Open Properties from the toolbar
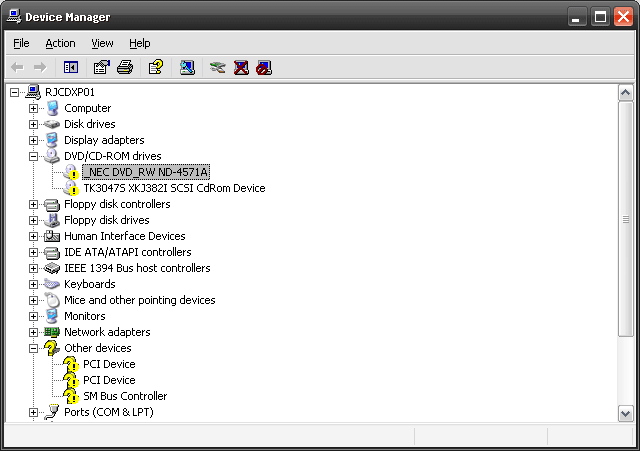This screenshot has height=451, width=640. click(101, 67)
